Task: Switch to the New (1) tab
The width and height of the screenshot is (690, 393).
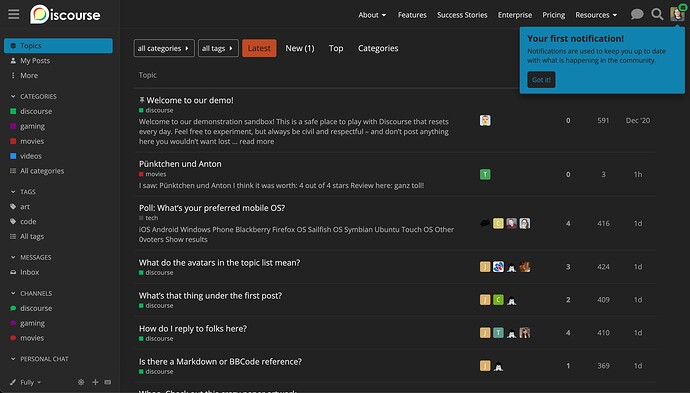Action: (x=300, y=48)
